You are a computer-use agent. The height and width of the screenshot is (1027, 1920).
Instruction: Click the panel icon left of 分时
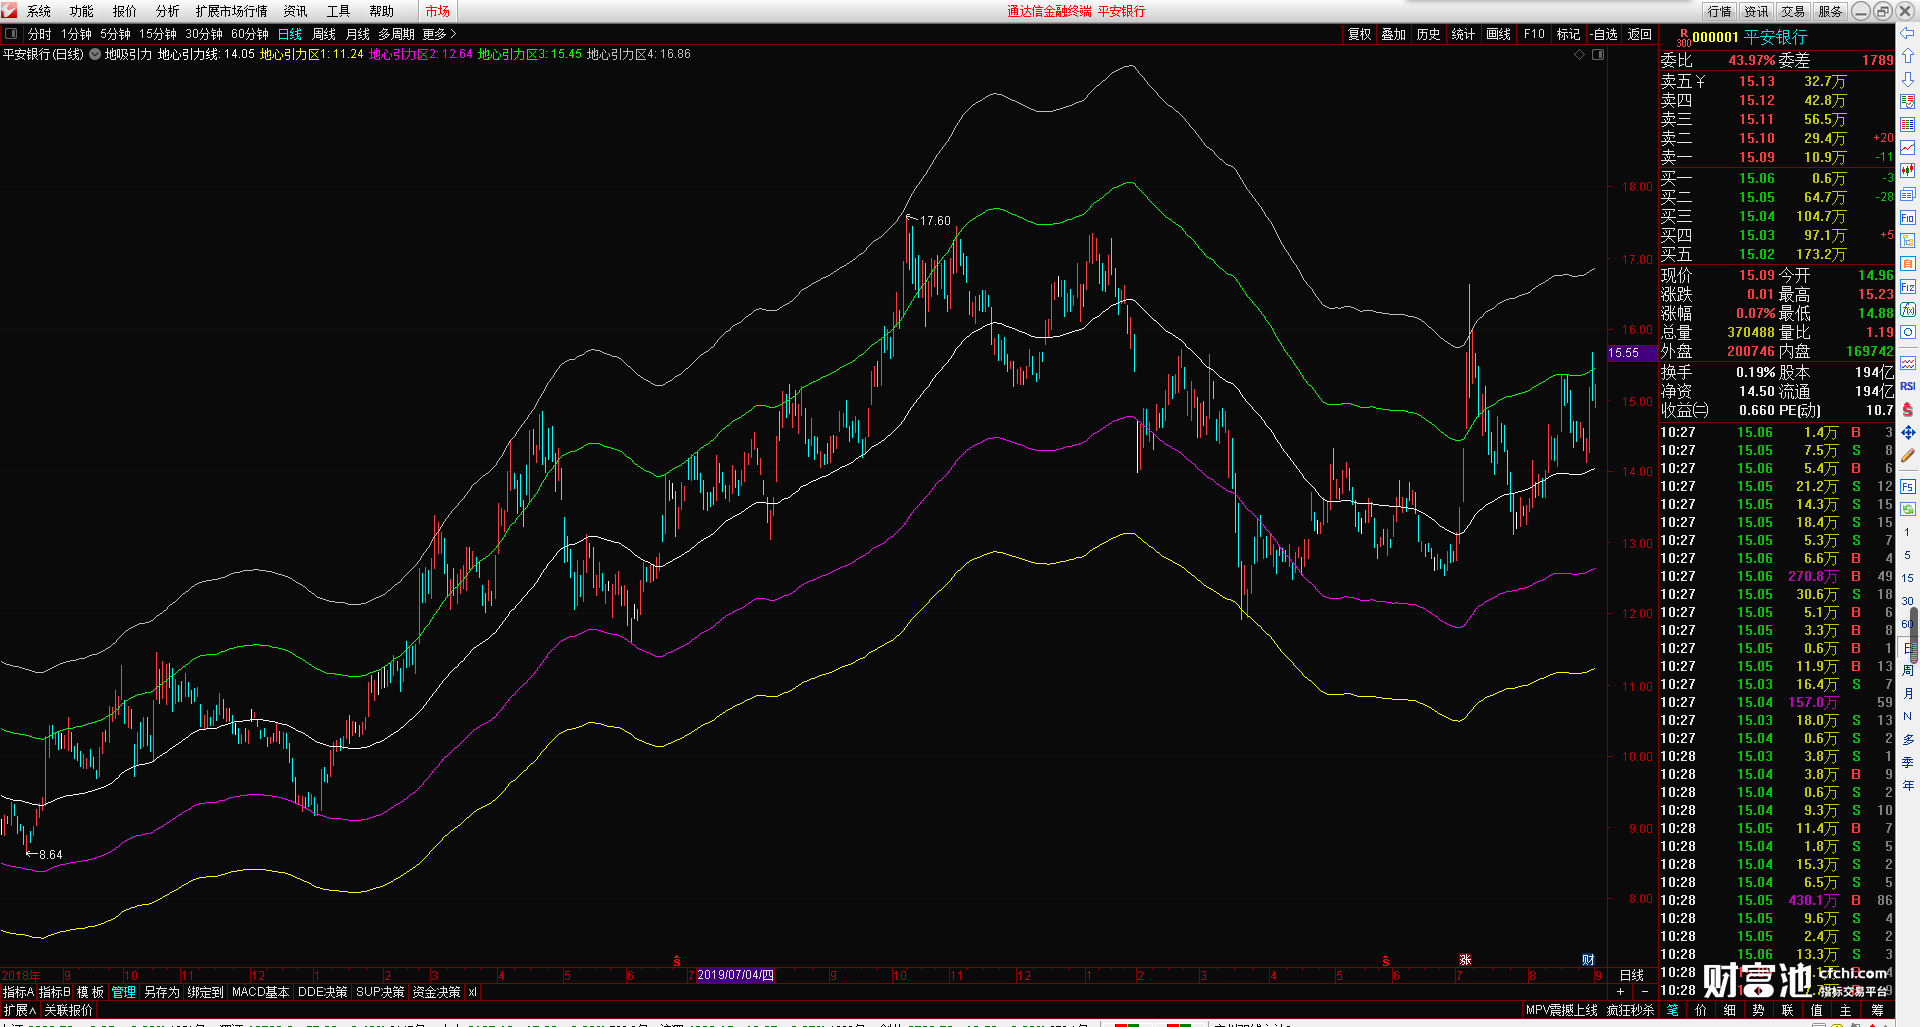click(x=11, y=34)
